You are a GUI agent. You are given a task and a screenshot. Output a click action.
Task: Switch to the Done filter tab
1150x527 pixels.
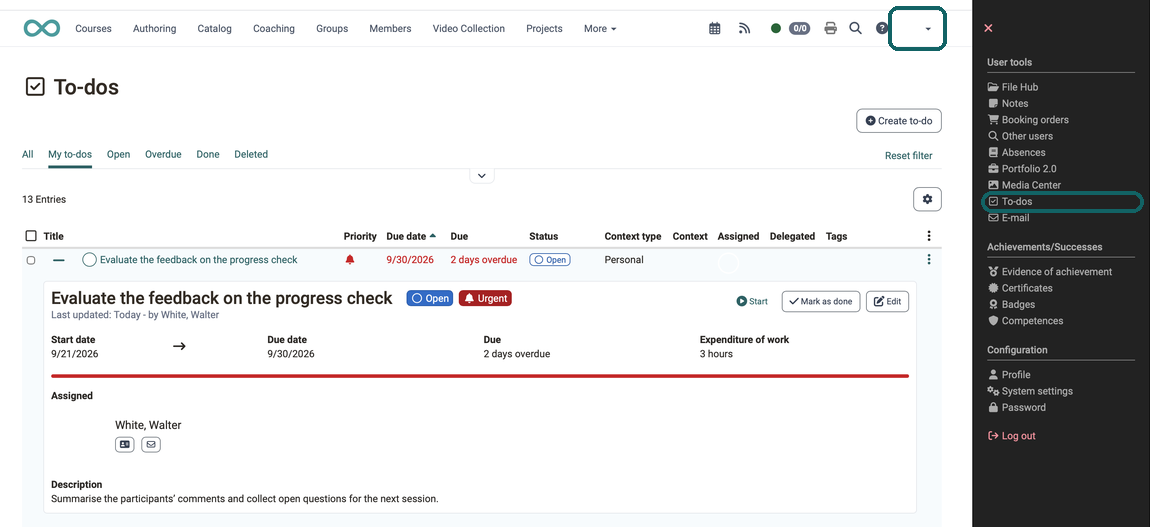point(208,154)
